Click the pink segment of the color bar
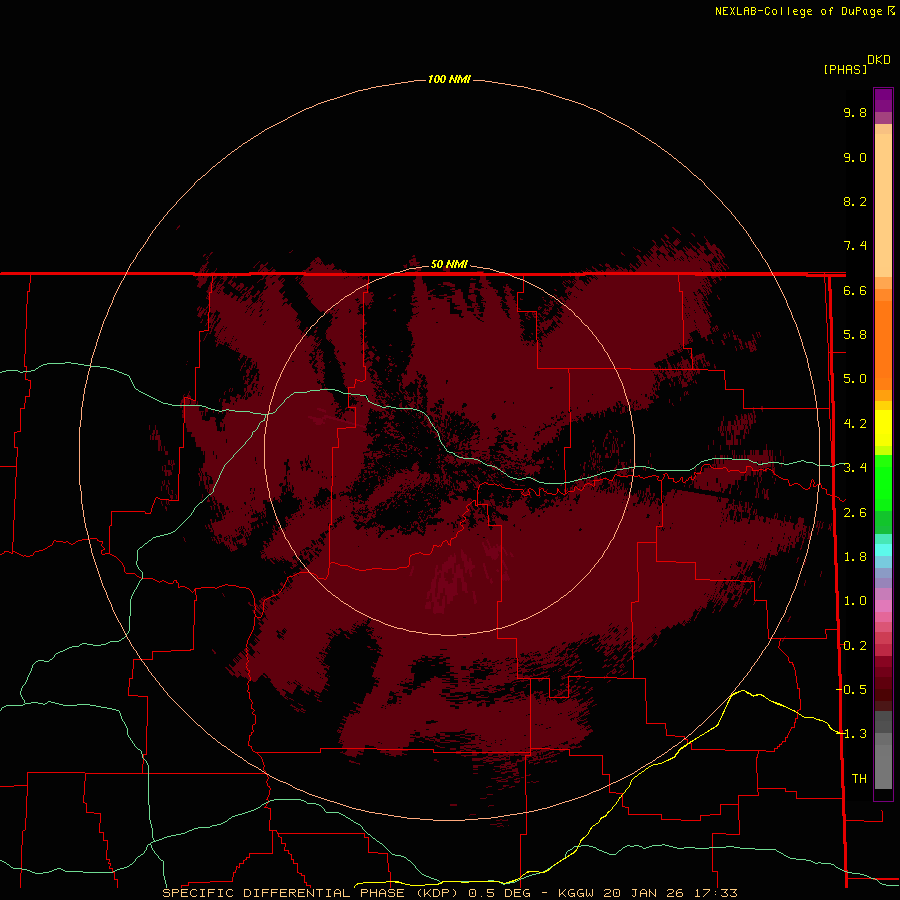The height and width of the screenshot is (900, 900). 883,607
